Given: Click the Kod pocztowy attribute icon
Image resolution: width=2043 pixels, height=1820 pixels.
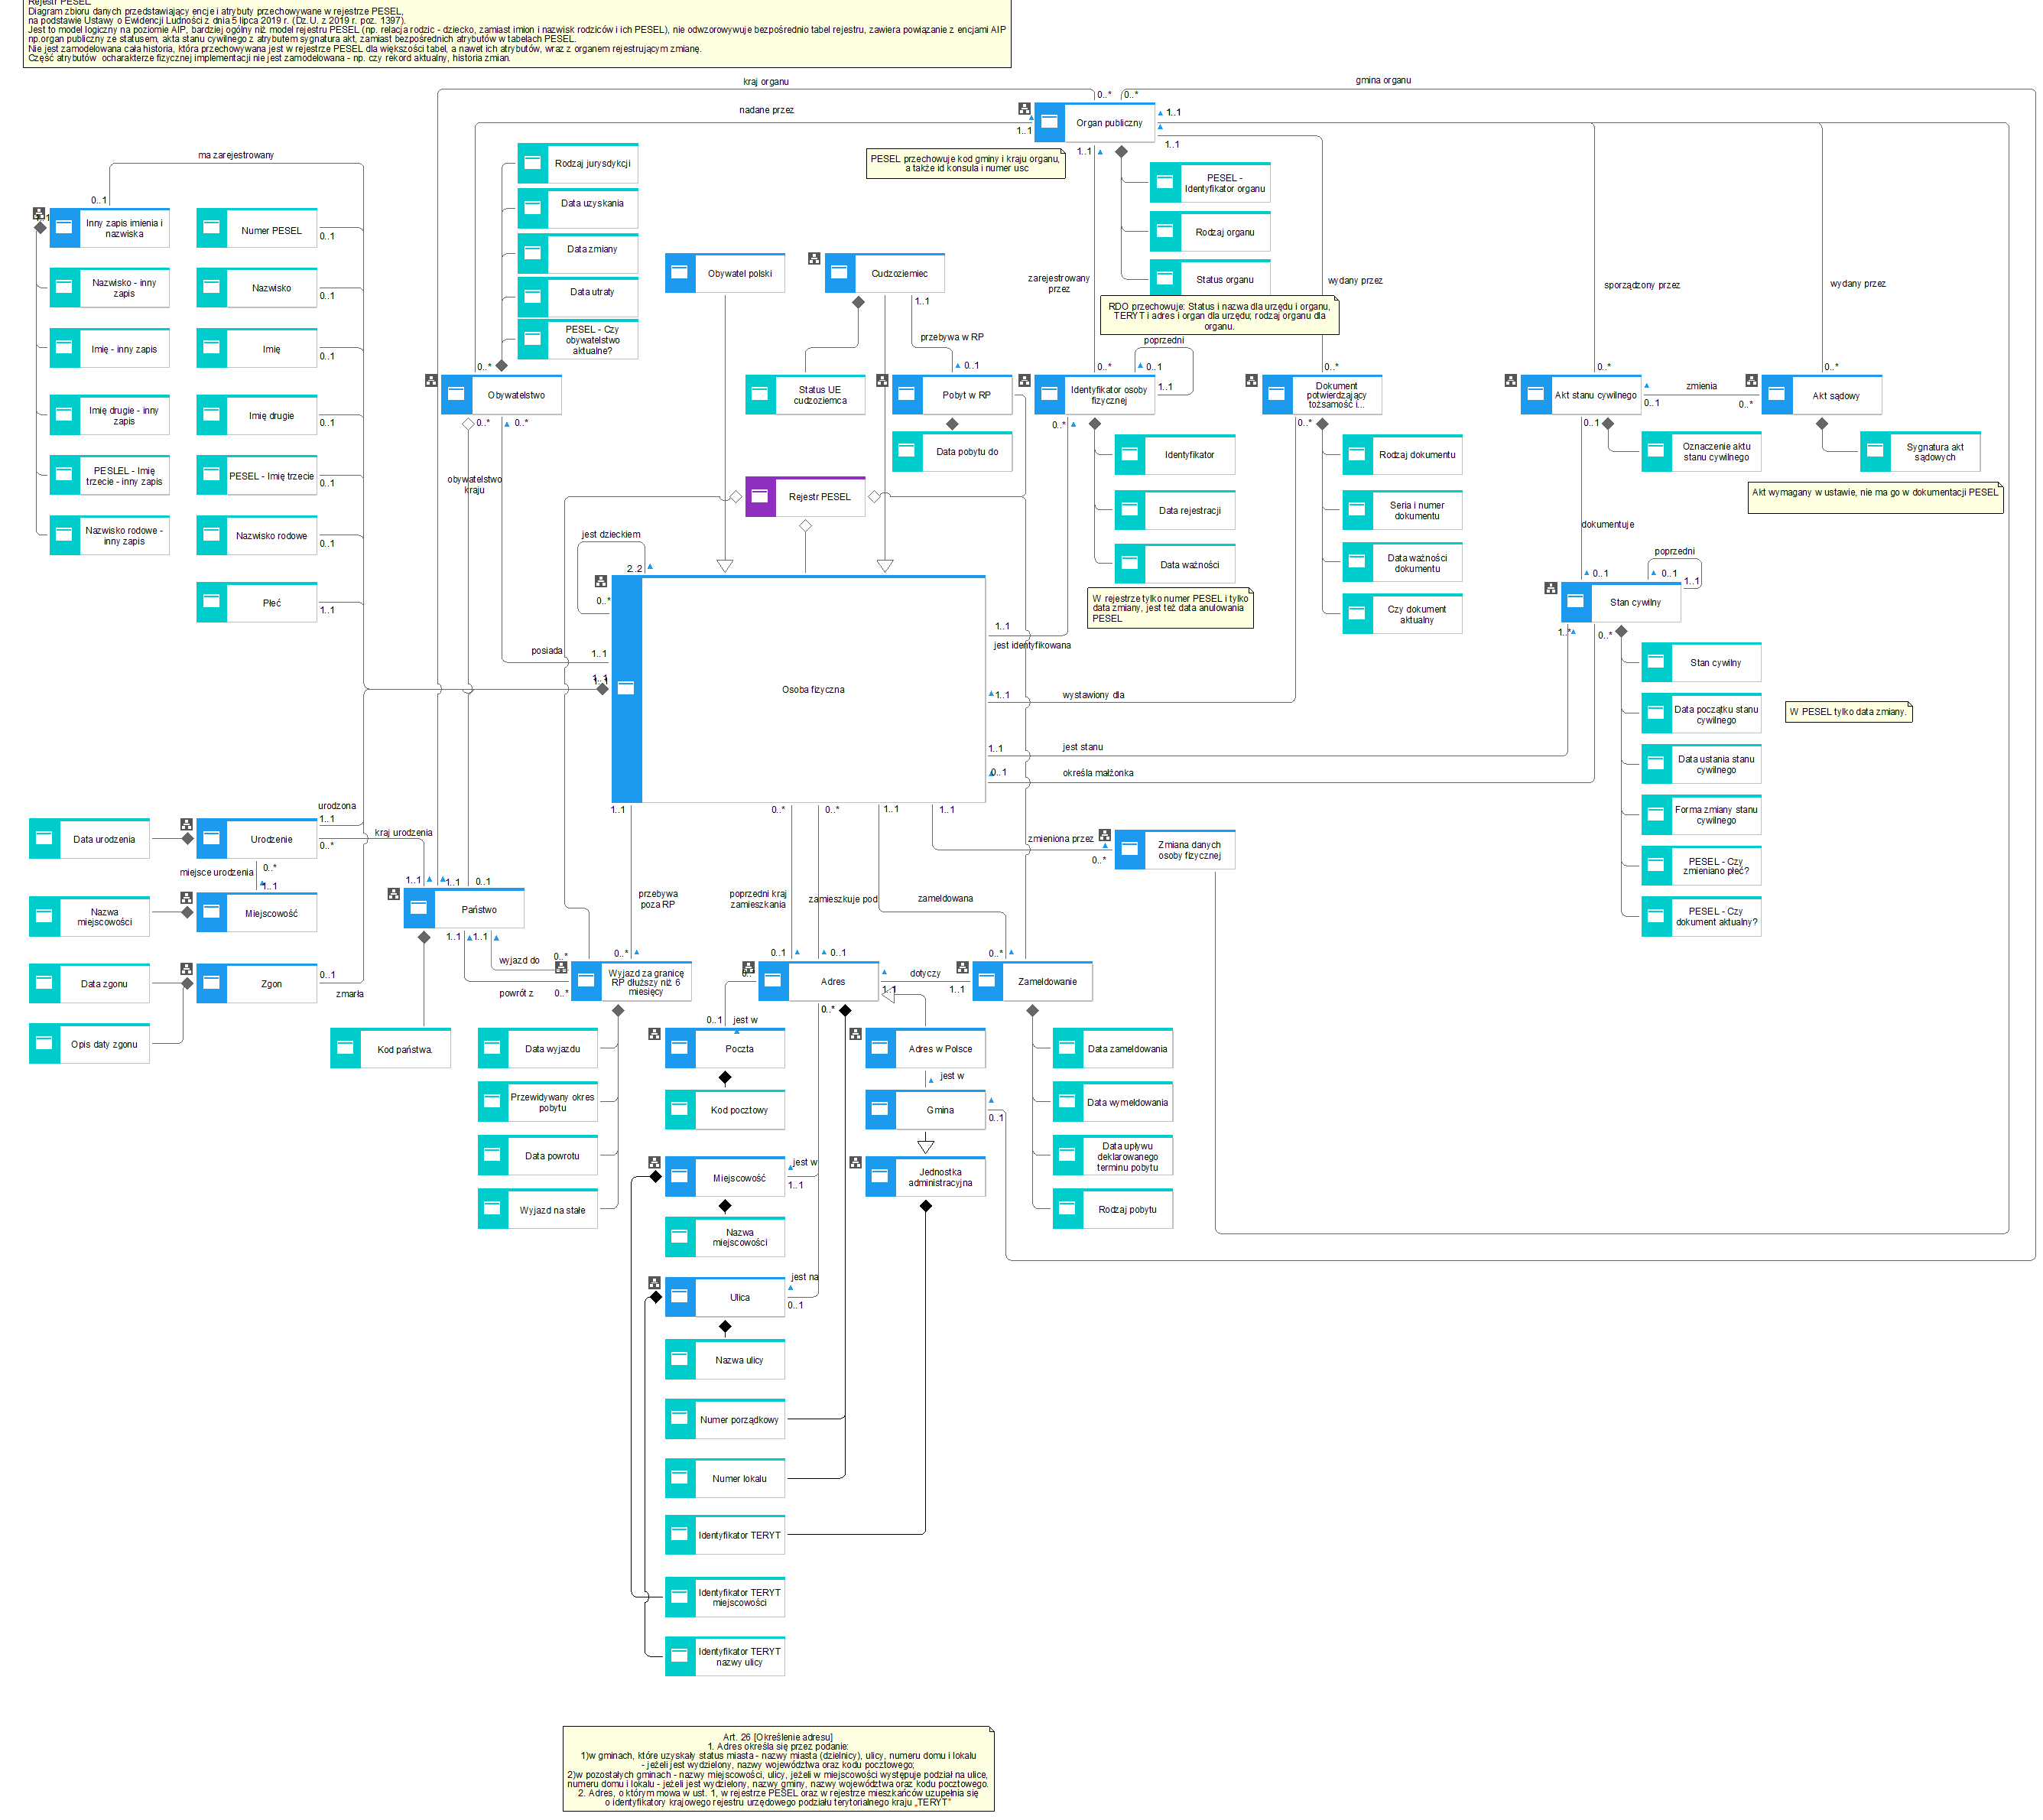Looking at the screenshot, I should (x=680, y=1109).
